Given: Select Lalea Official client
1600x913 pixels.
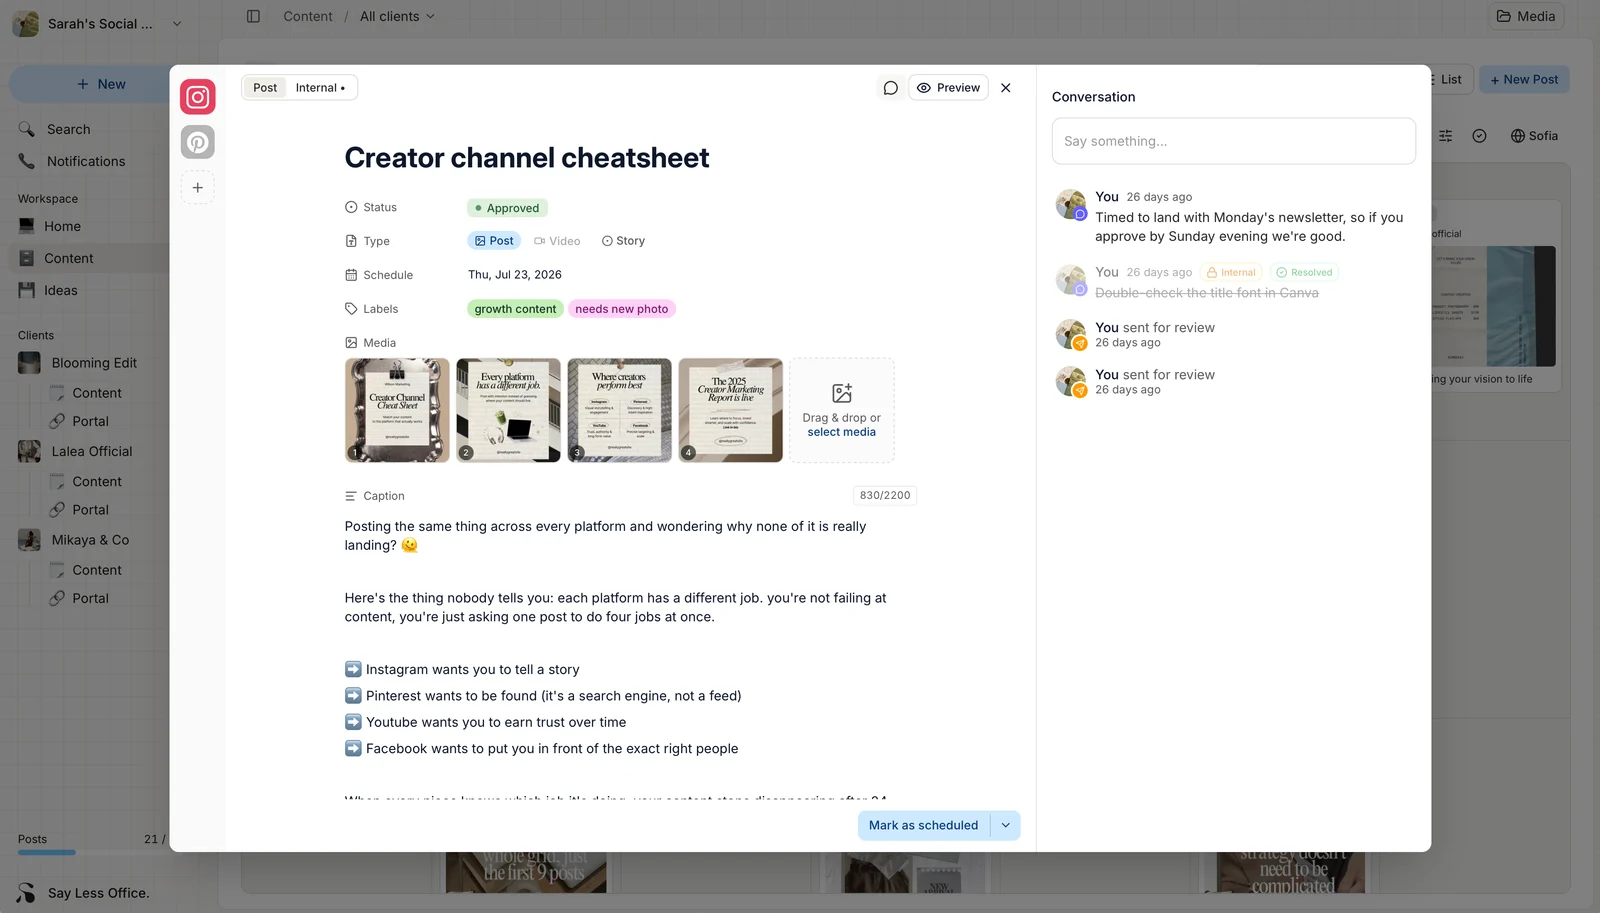Looking at the screenshot, I should (x=92, y=451).
